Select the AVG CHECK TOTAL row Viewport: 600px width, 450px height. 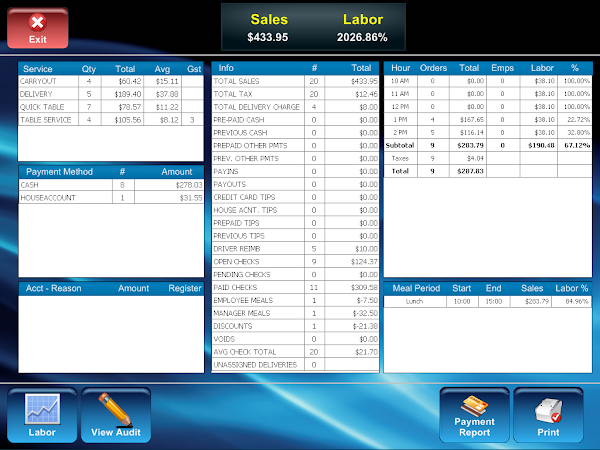tap(295, 352)
